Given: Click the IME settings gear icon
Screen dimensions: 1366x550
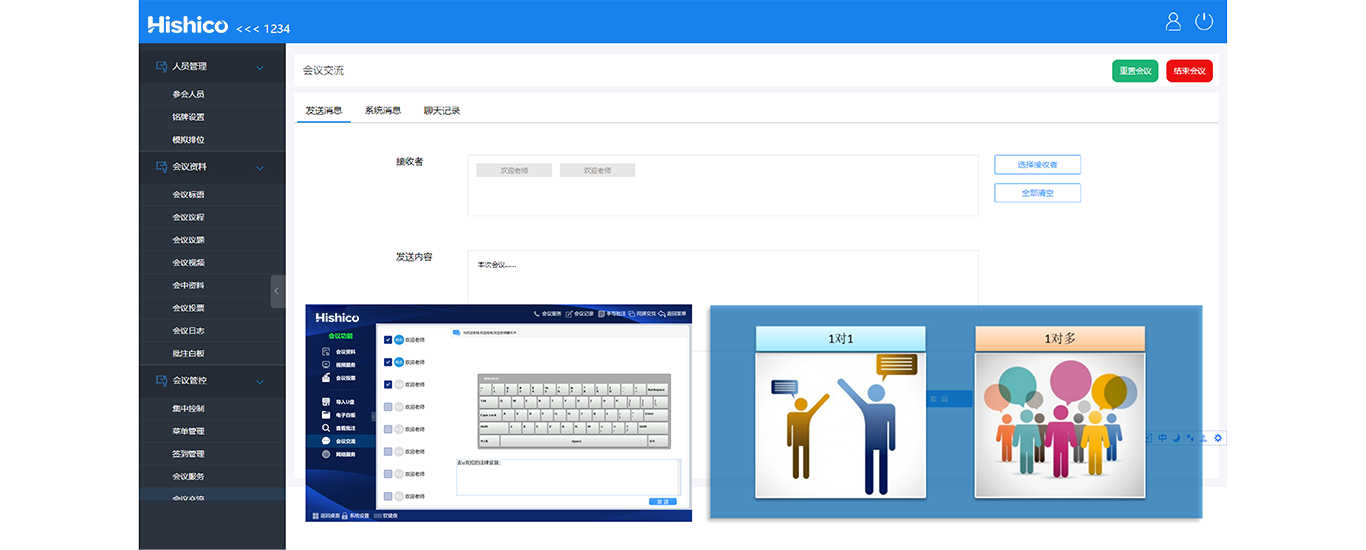Looking at the screenshot, I should (x=1218, y=438).
